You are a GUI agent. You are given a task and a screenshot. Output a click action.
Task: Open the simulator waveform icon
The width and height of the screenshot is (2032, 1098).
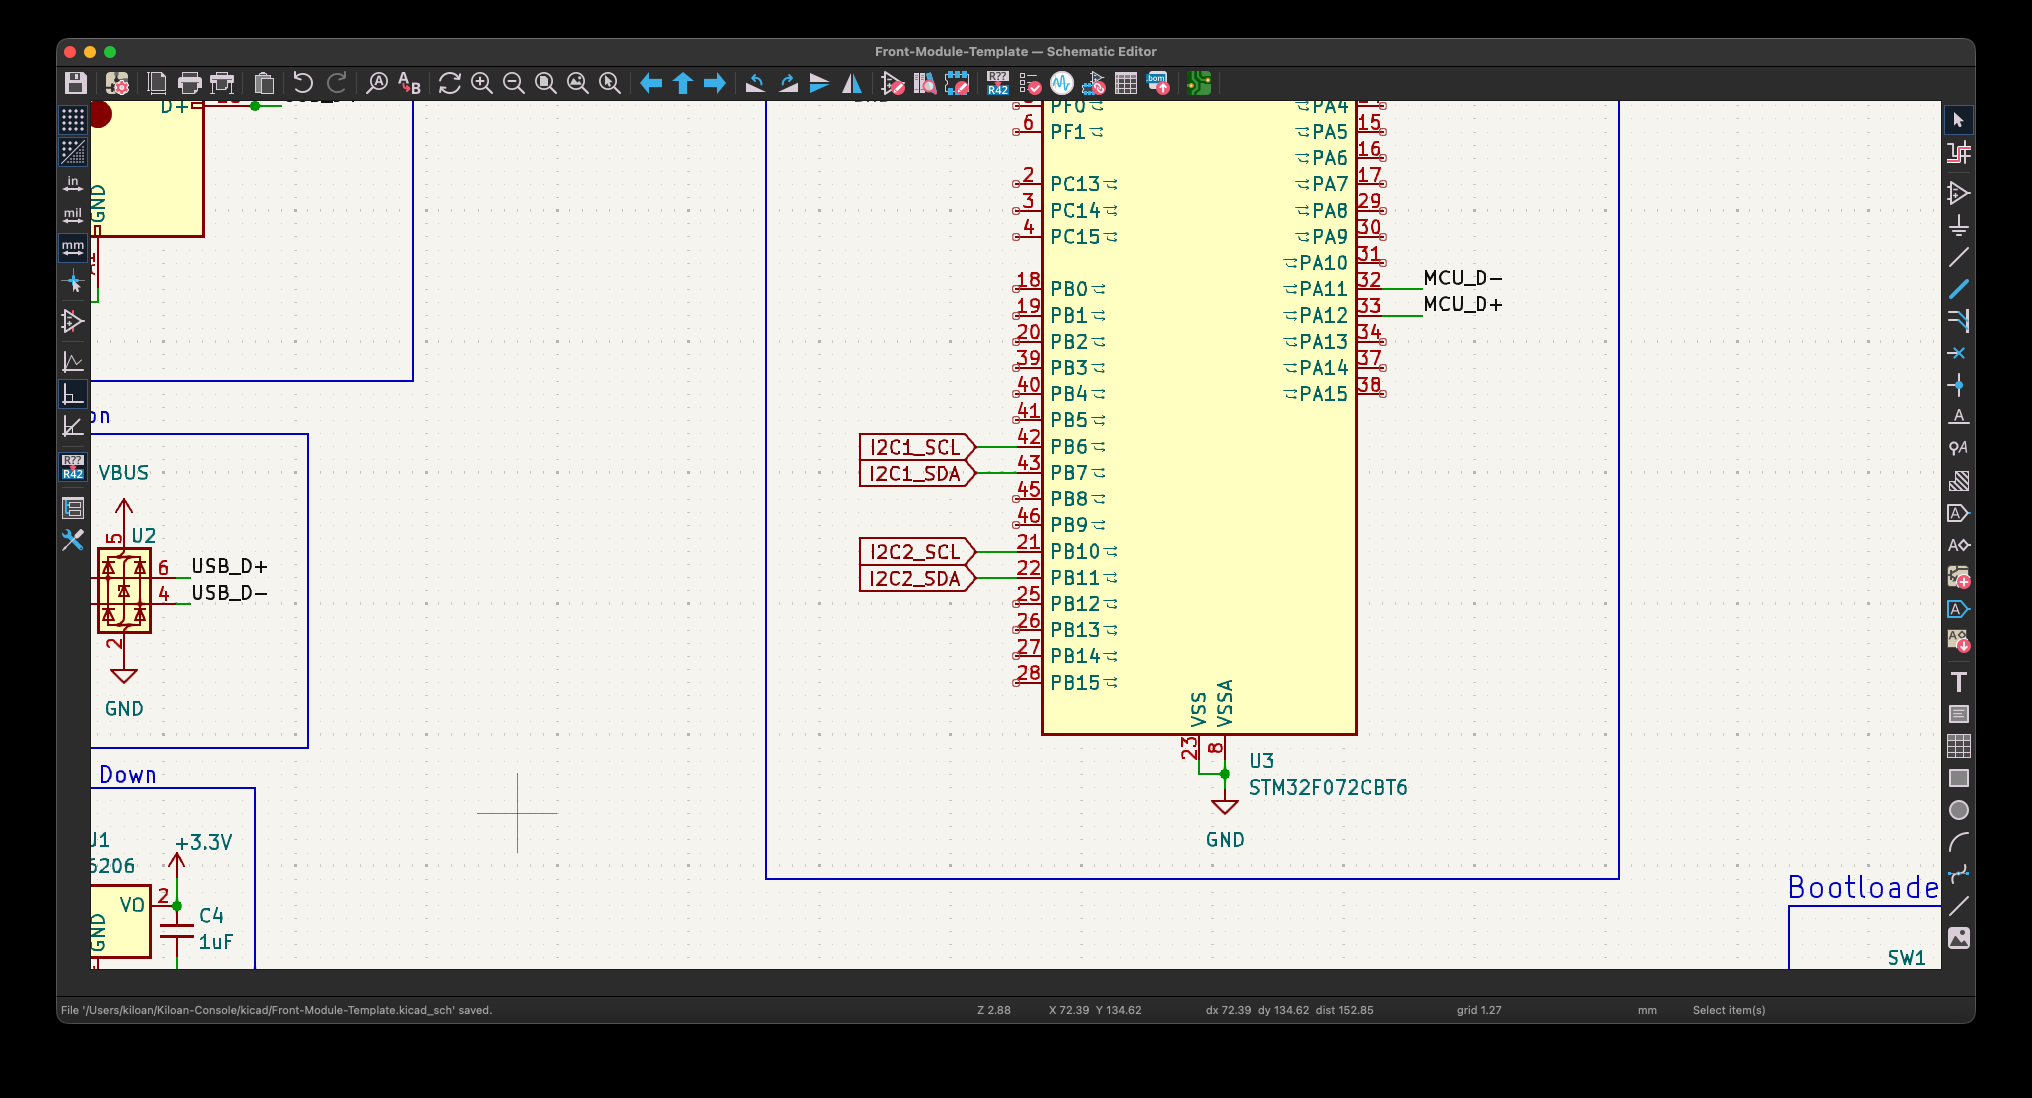1062,83
